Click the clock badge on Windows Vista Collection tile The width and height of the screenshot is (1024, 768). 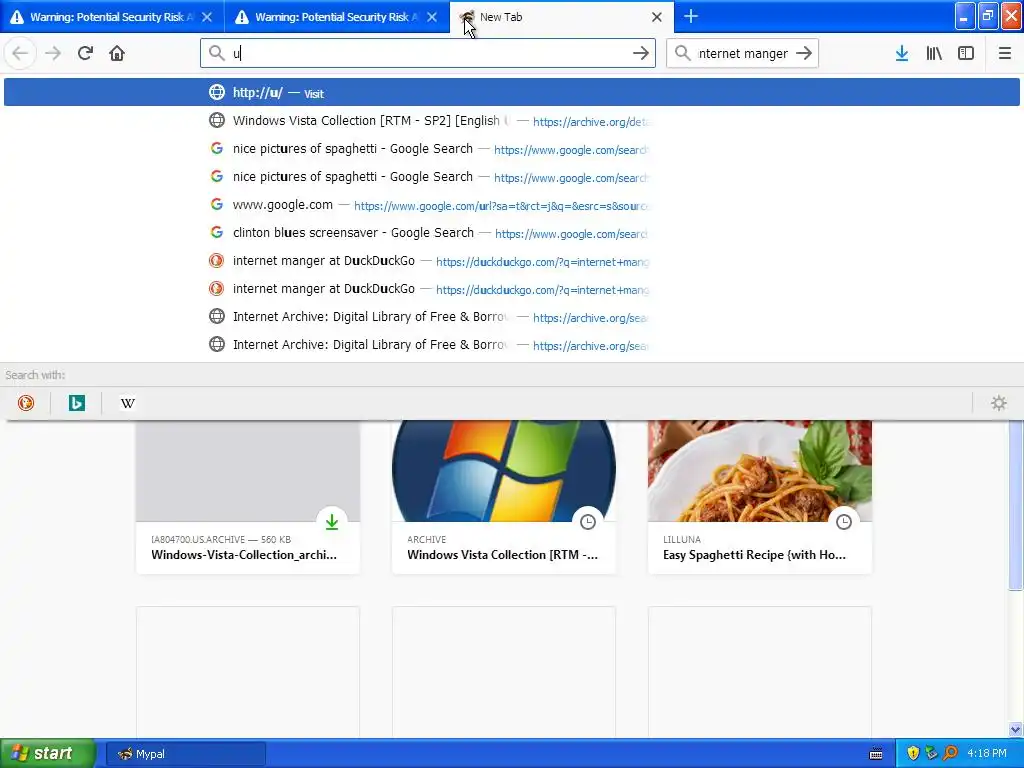click(x=588, y=522)
